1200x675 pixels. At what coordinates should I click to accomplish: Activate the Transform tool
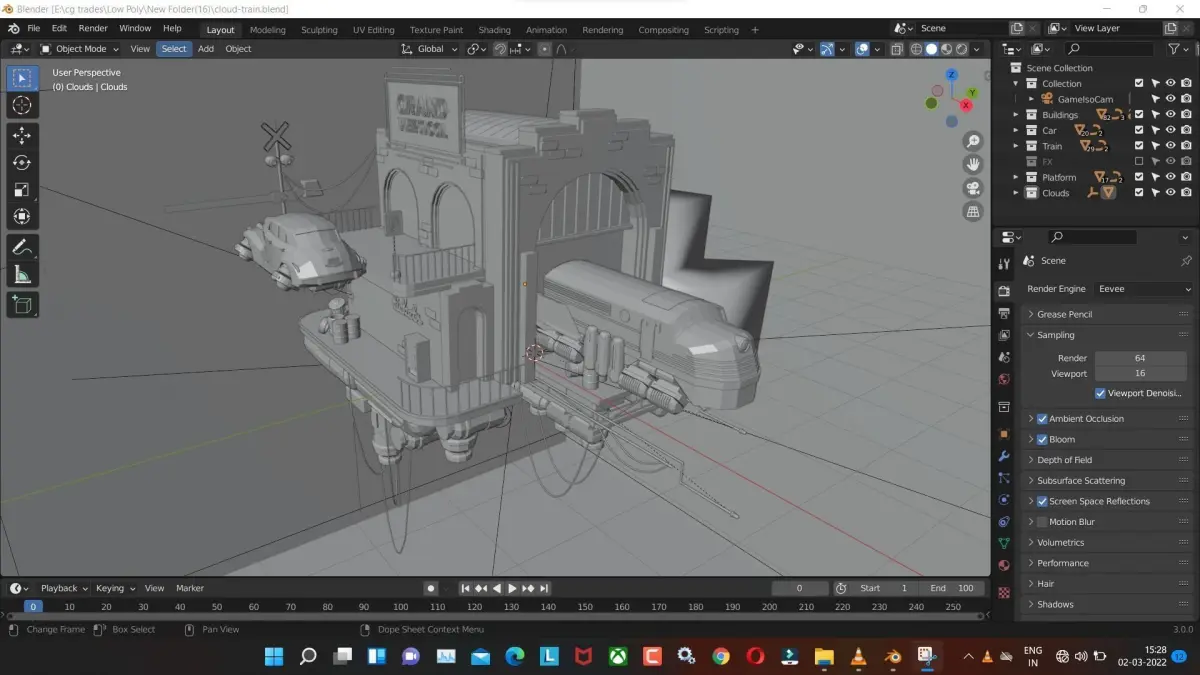[x=22, y=216]
